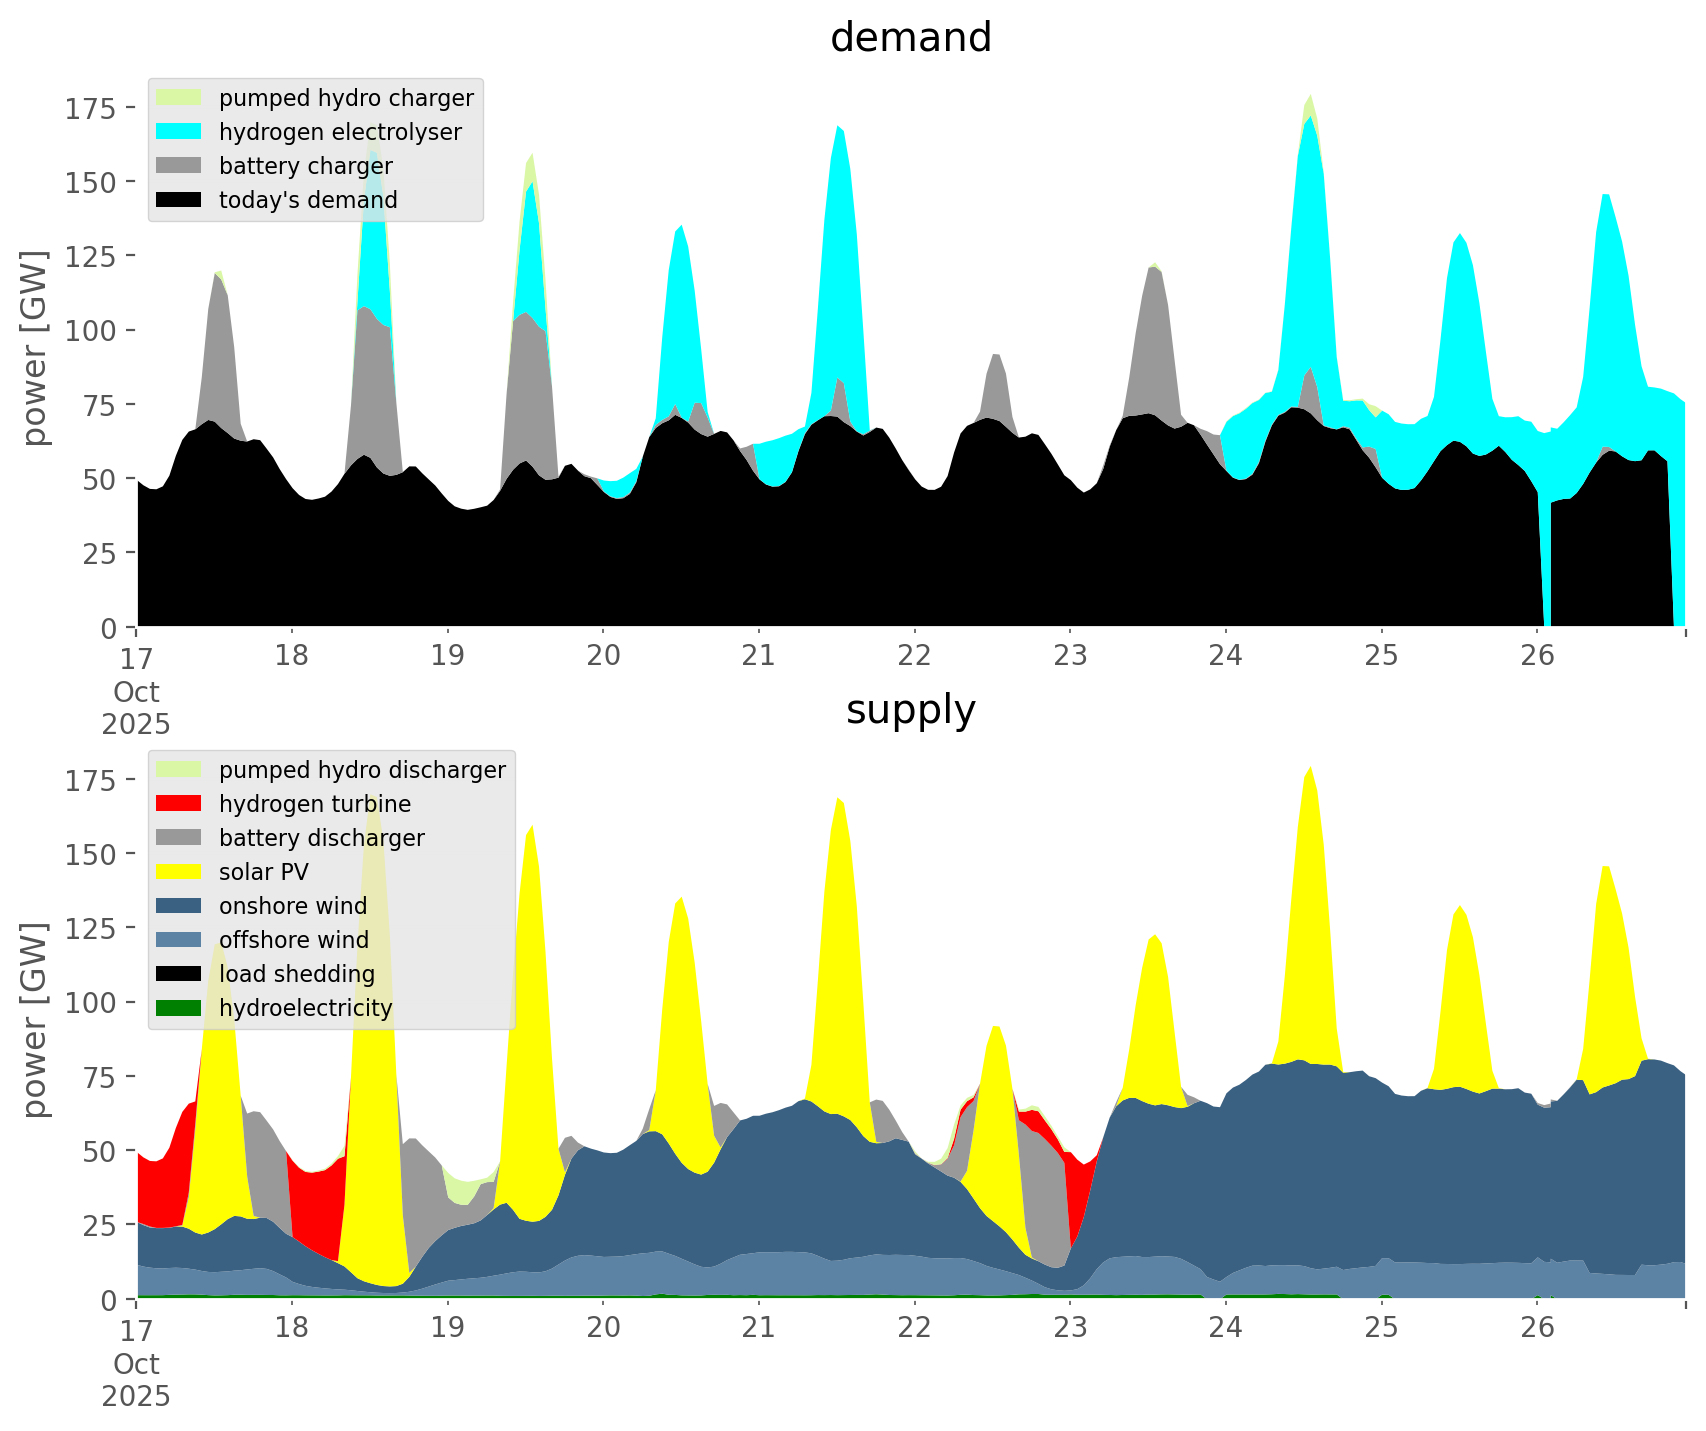Click the black today's demand legend swatch
The width and height of the screenshot is (1706, 1431).
click(x=180, y=200)
